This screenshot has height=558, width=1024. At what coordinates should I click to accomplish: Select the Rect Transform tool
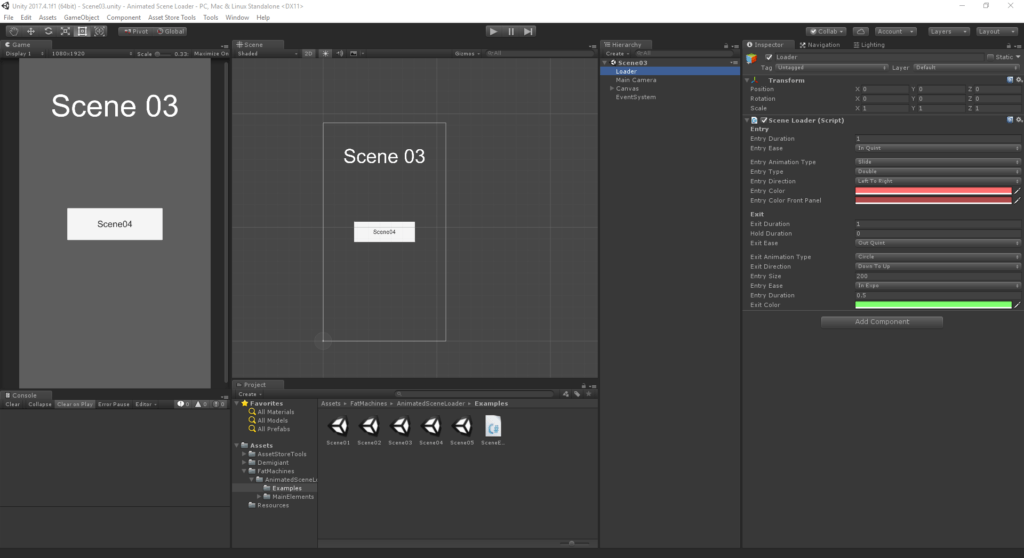tap(82, 31)
